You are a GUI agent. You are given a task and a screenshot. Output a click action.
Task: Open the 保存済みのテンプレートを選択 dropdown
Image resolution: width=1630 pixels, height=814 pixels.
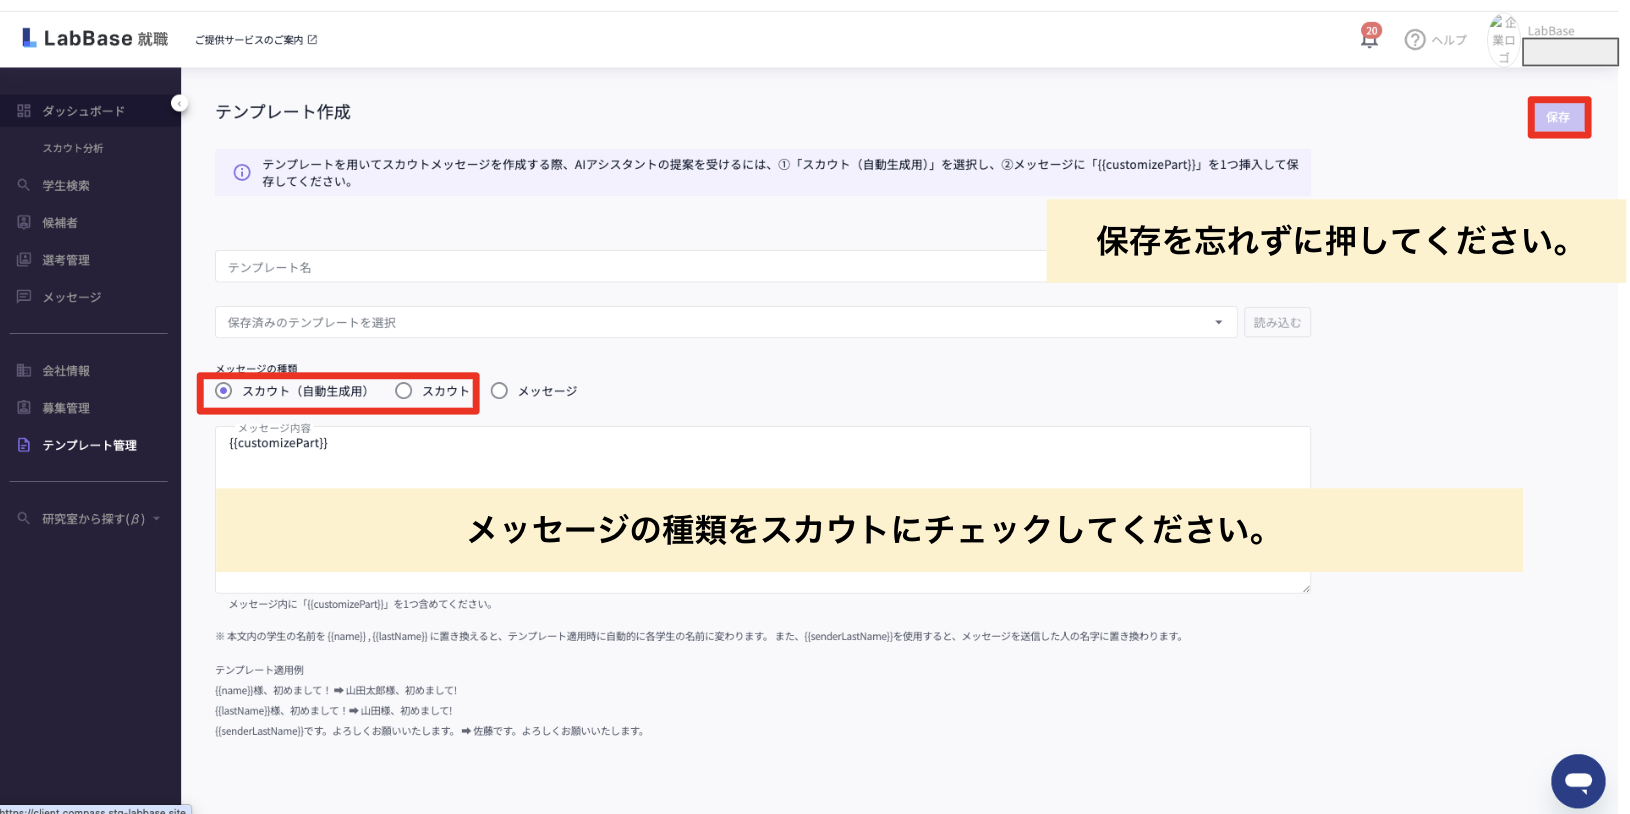(726, 322)
